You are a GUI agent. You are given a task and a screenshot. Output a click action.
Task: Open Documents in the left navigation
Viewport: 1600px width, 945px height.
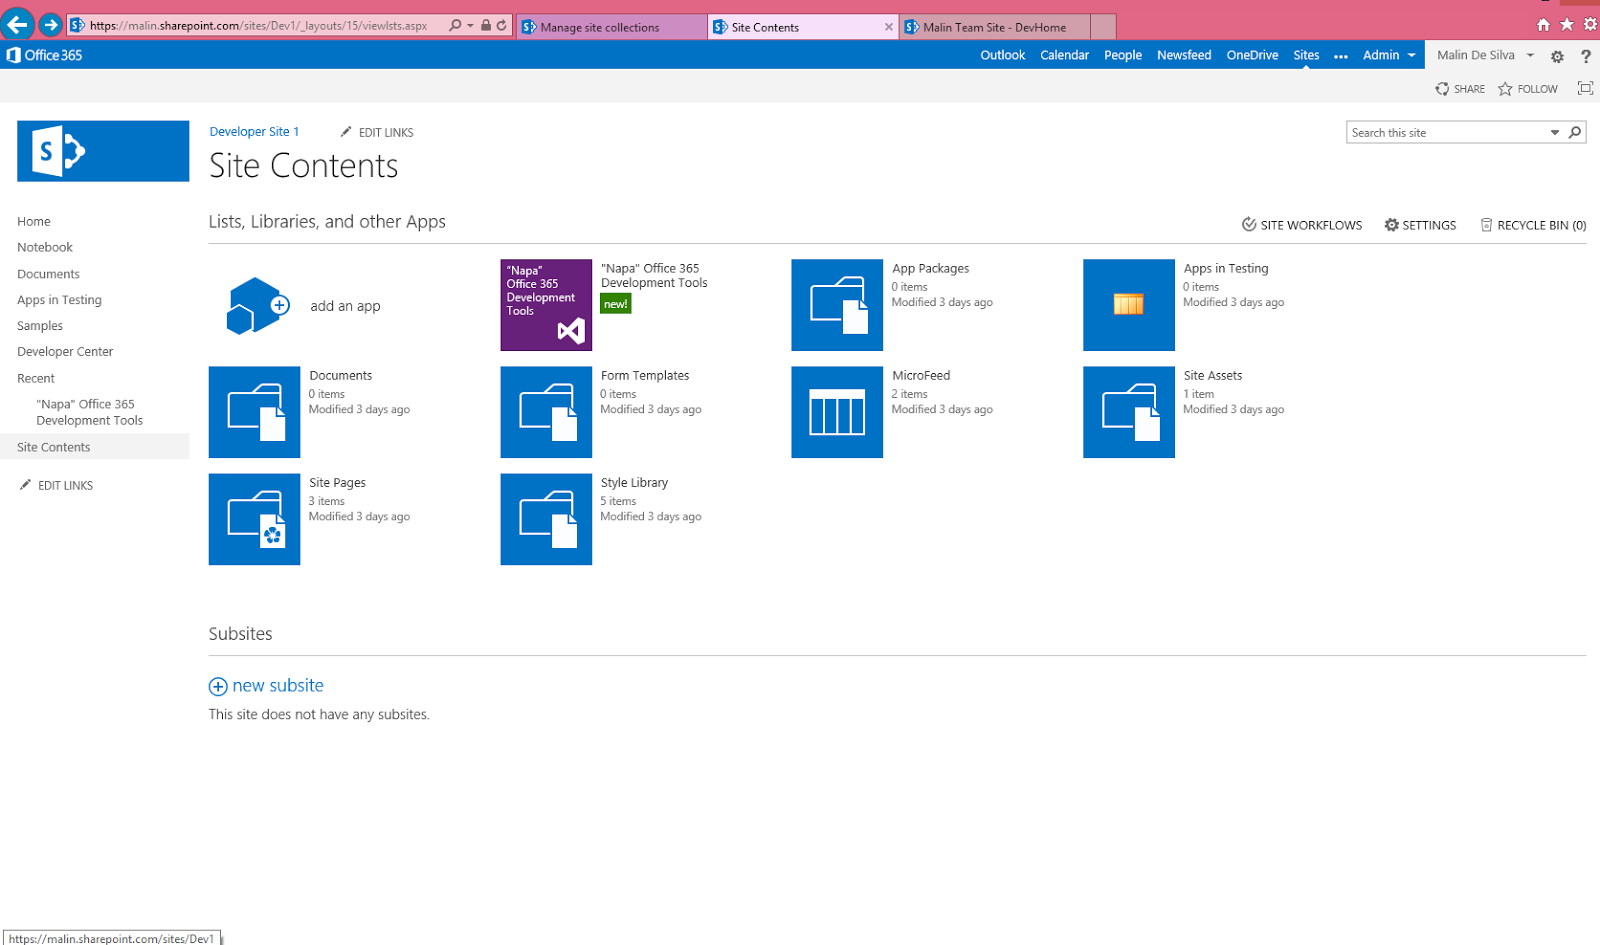pos(48,273)
